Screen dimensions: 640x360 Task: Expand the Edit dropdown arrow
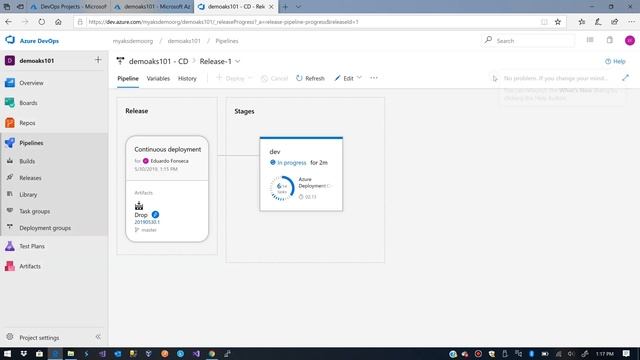[359, 78]
